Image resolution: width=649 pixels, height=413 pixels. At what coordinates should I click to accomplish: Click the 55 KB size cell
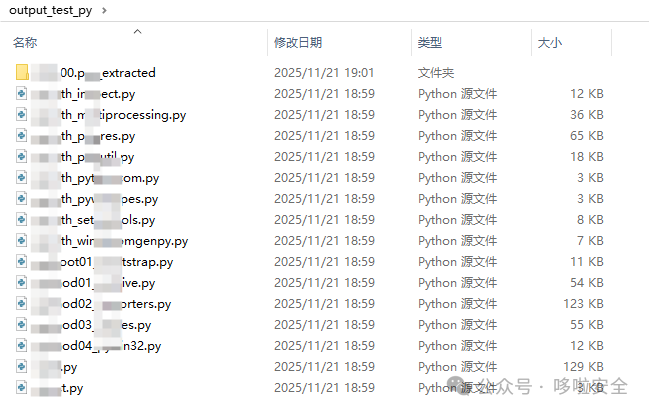tap(587, 325)
